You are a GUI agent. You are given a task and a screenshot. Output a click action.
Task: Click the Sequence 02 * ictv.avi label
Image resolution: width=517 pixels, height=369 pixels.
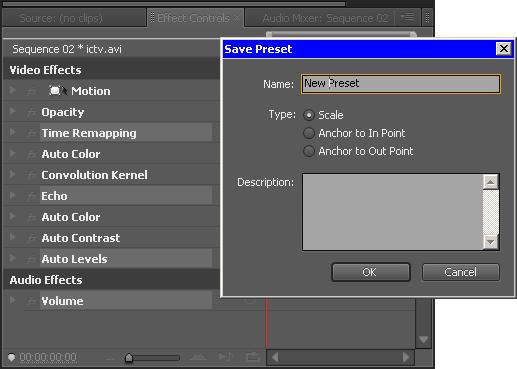tap(67, 49)
